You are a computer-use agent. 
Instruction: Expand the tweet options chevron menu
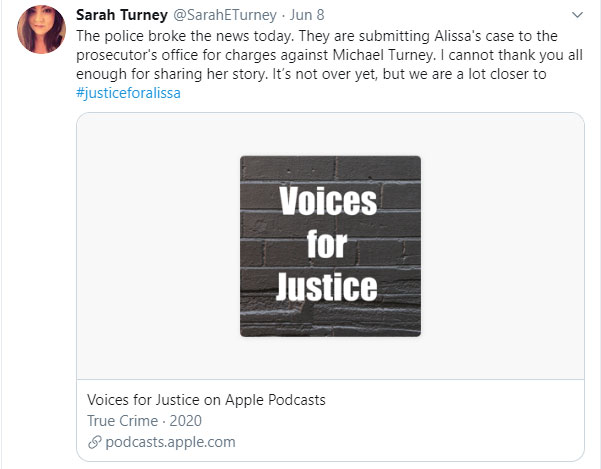[x=578, y=15]
